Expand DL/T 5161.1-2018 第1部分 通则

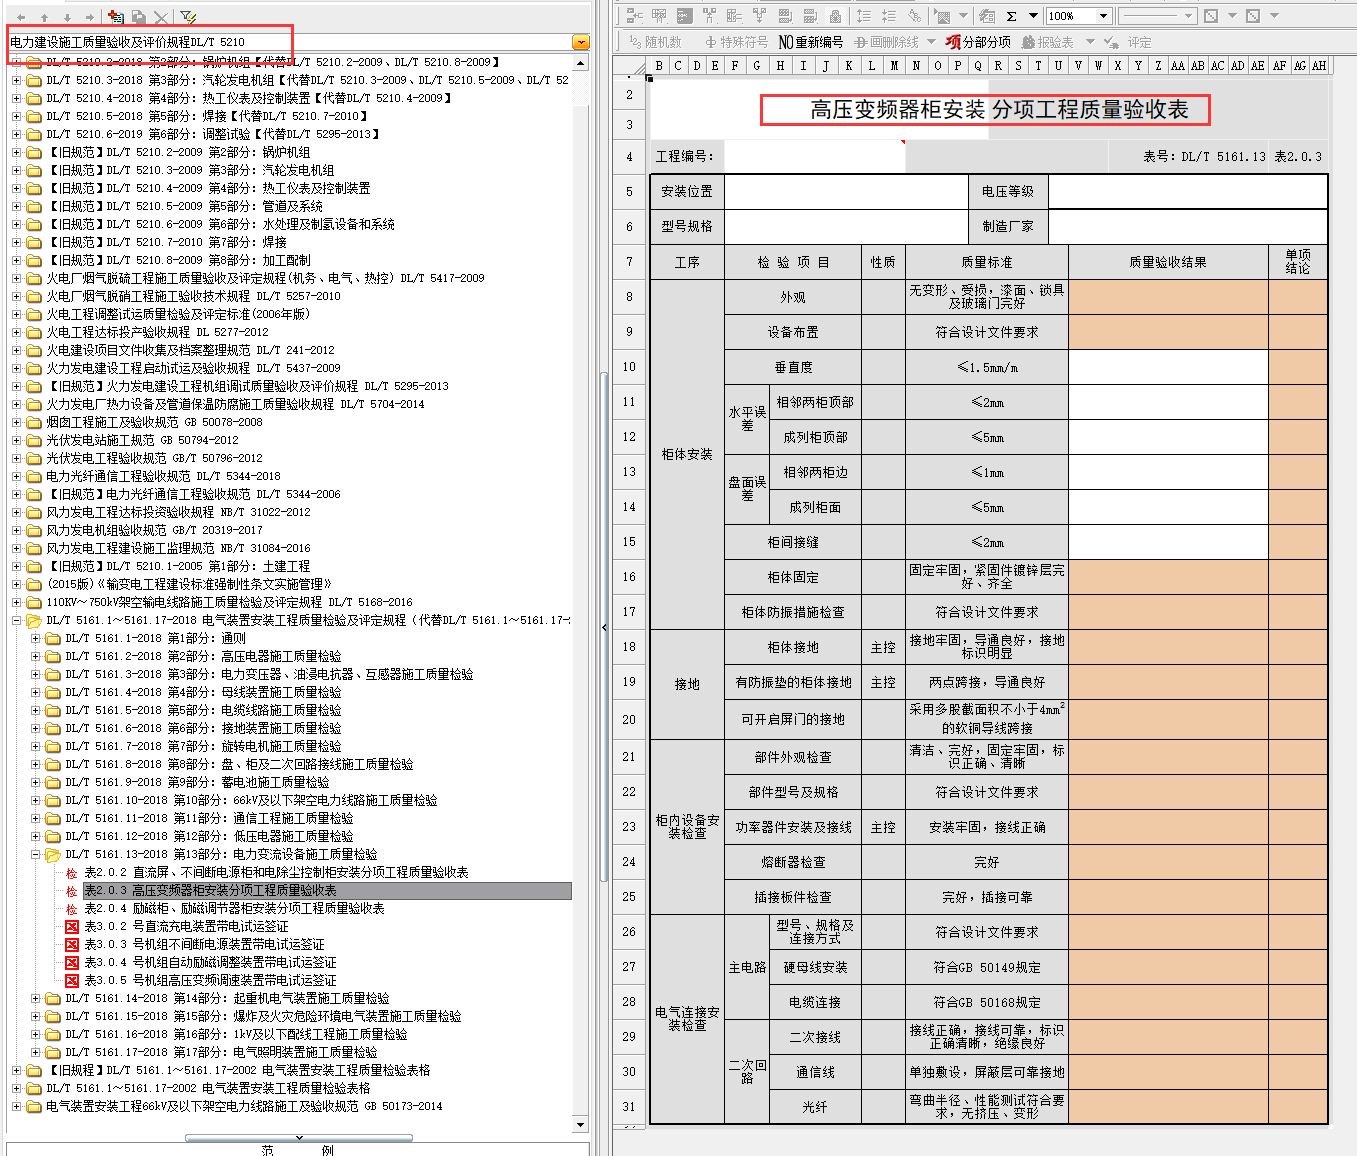(x=36, y=639)
